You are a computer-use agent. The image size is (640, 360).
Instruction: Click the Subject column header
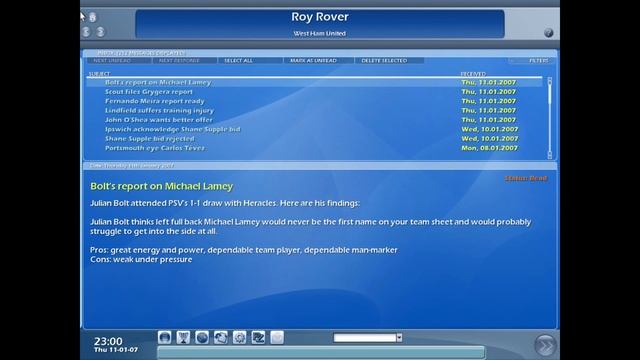tap(99, 74)
